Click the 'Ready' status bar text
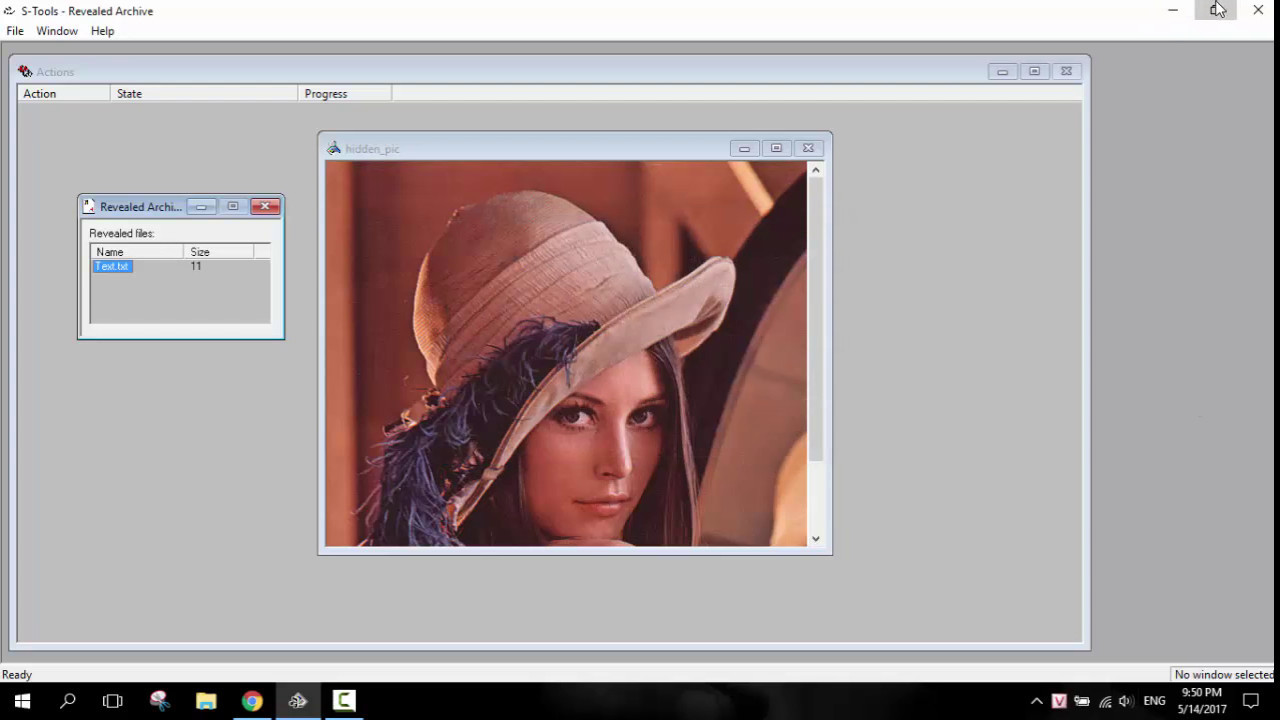Image resolution: width=1280 pixels, height=720 pixels. click(17, 675)
